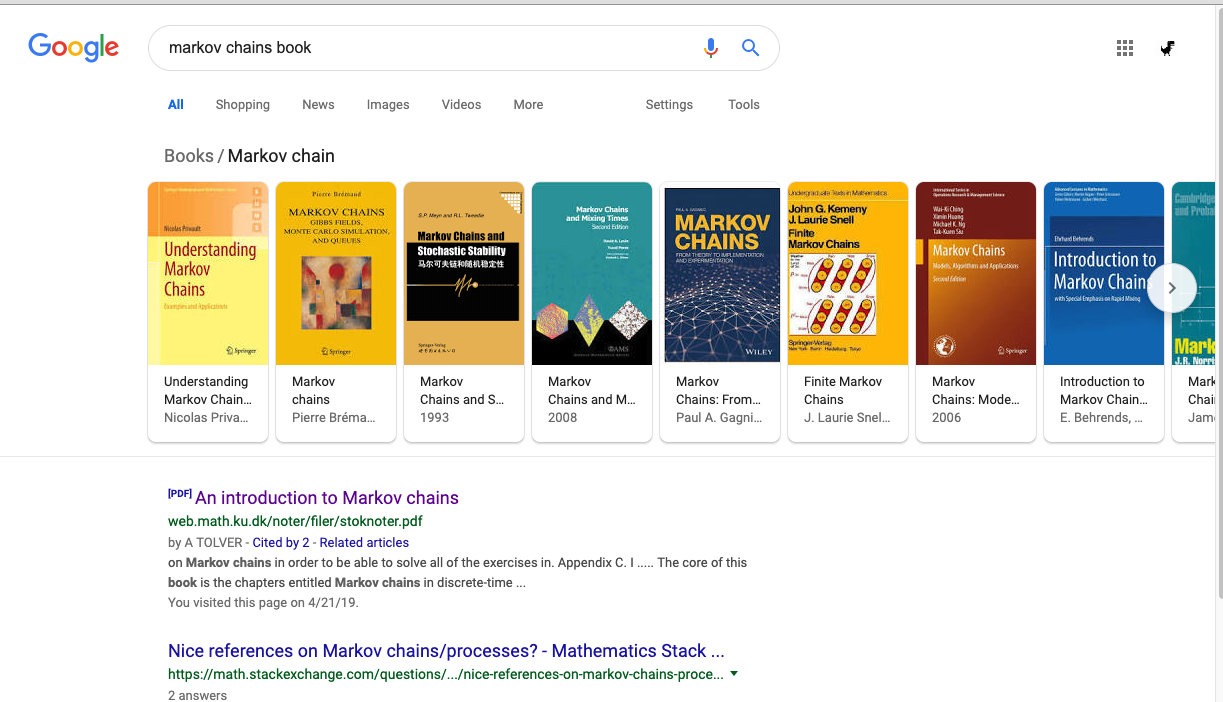
Task: Click the Markov chain heading link
Action: tap(281, 156)
